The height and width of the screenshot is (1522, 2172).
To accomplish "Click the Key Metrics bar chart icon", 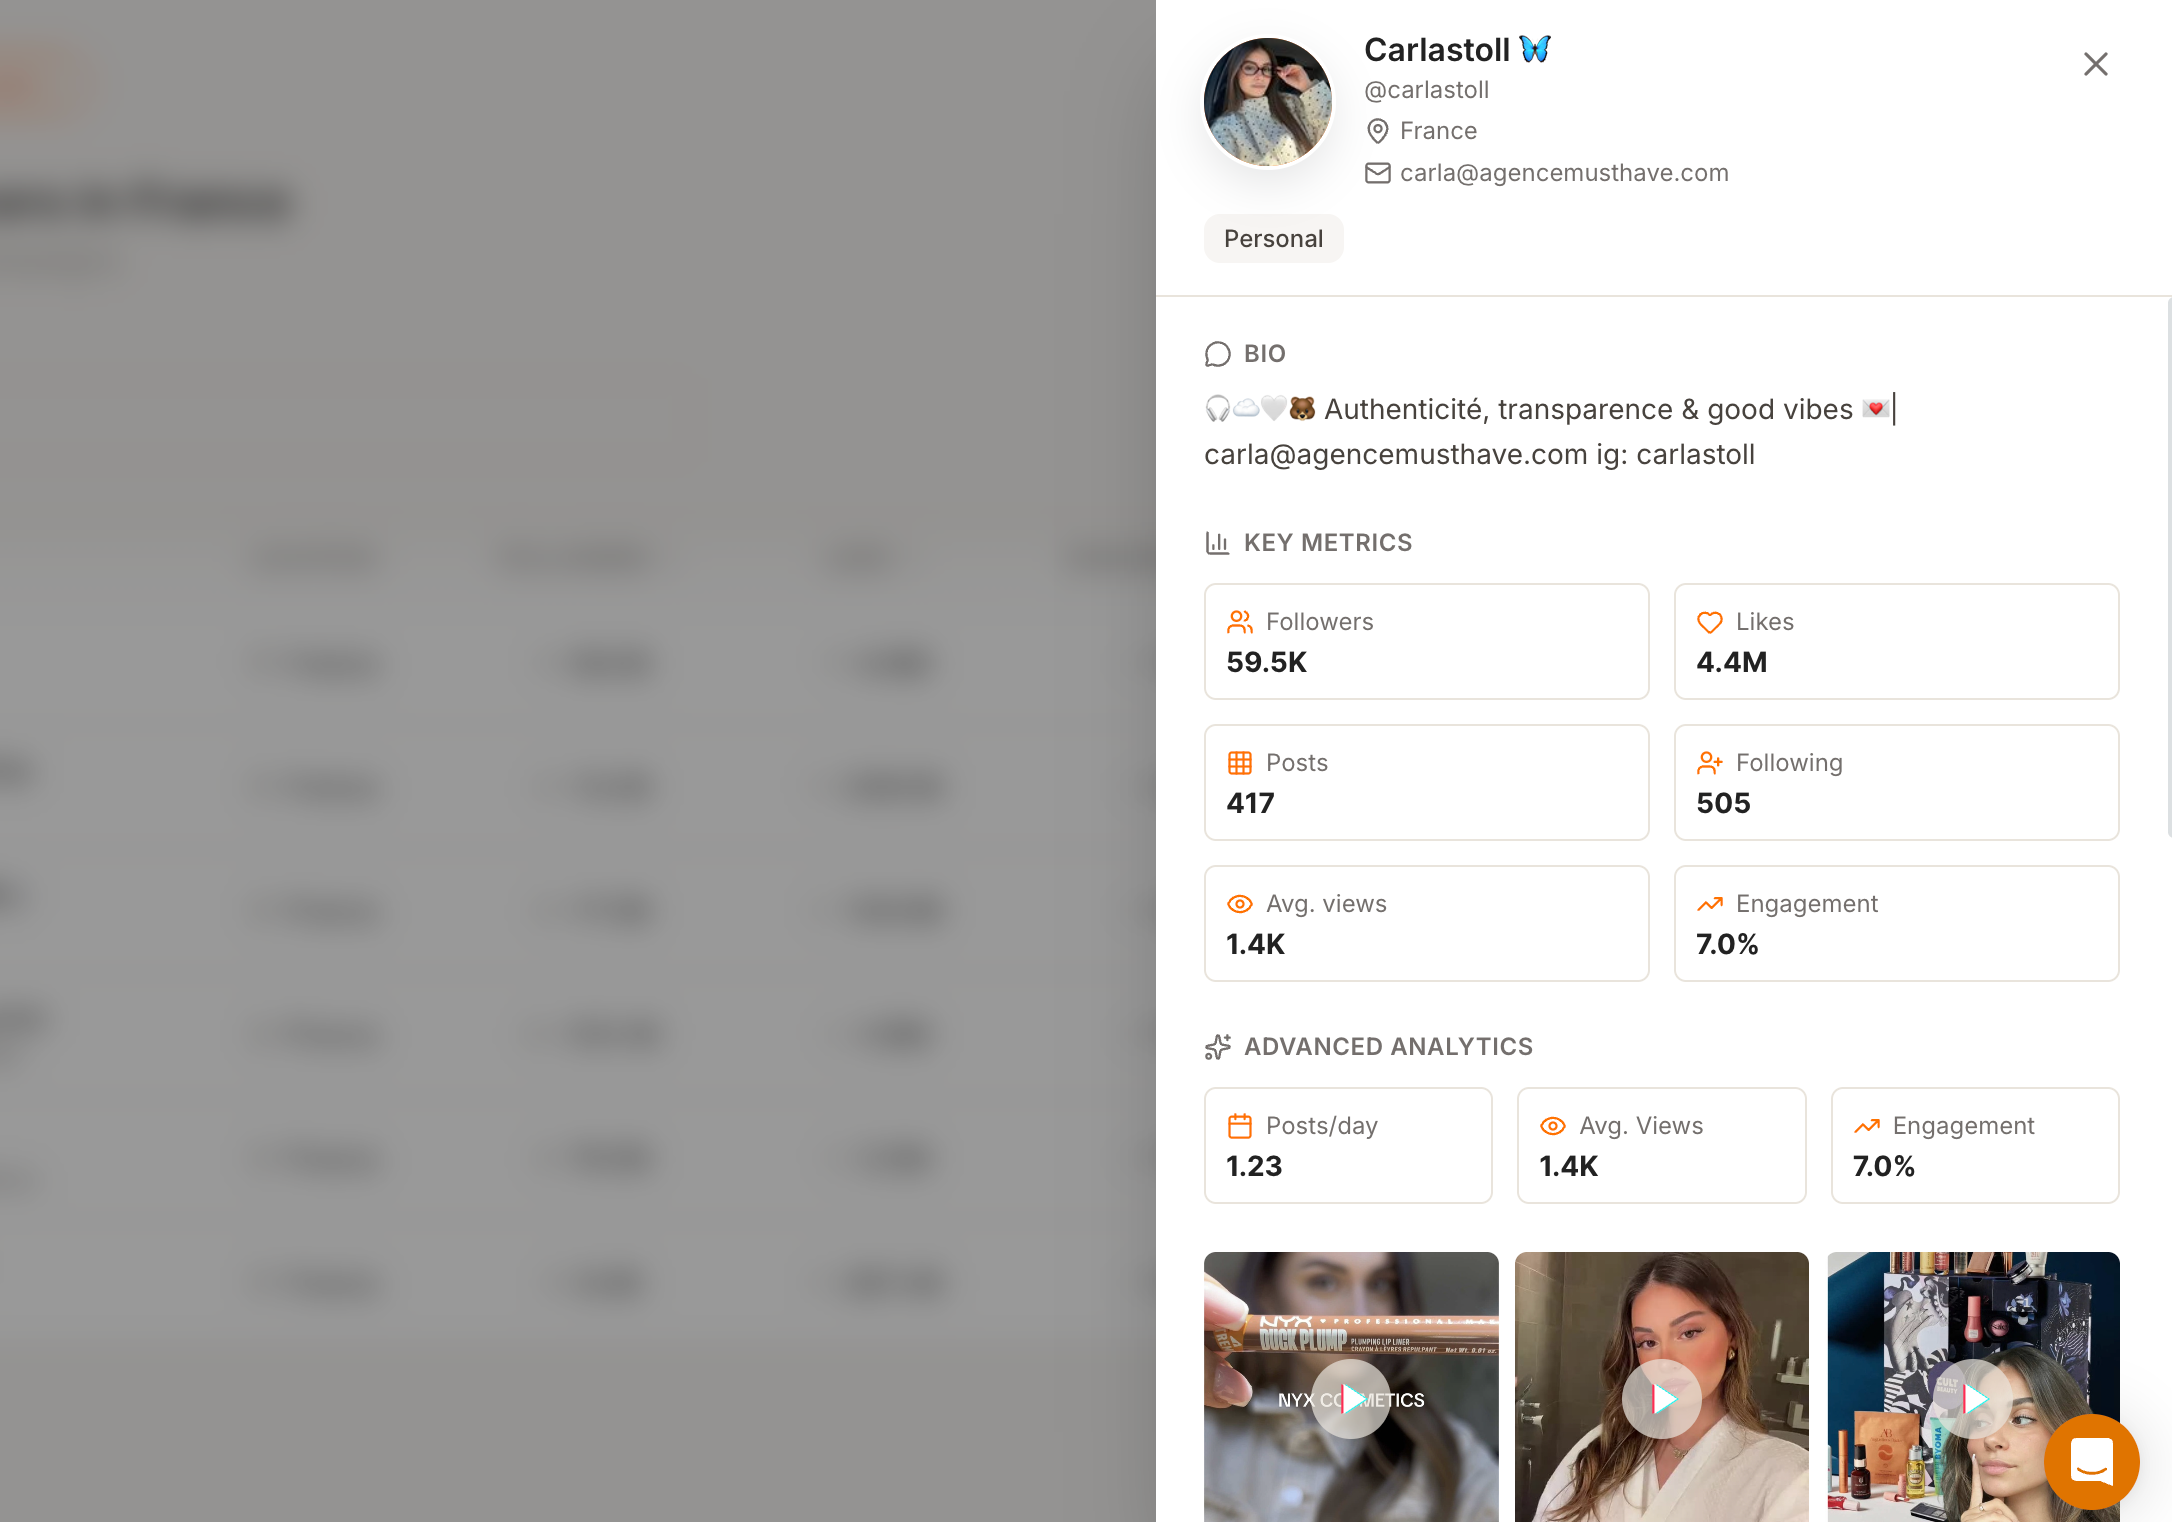I will (x=1217, y=543).
